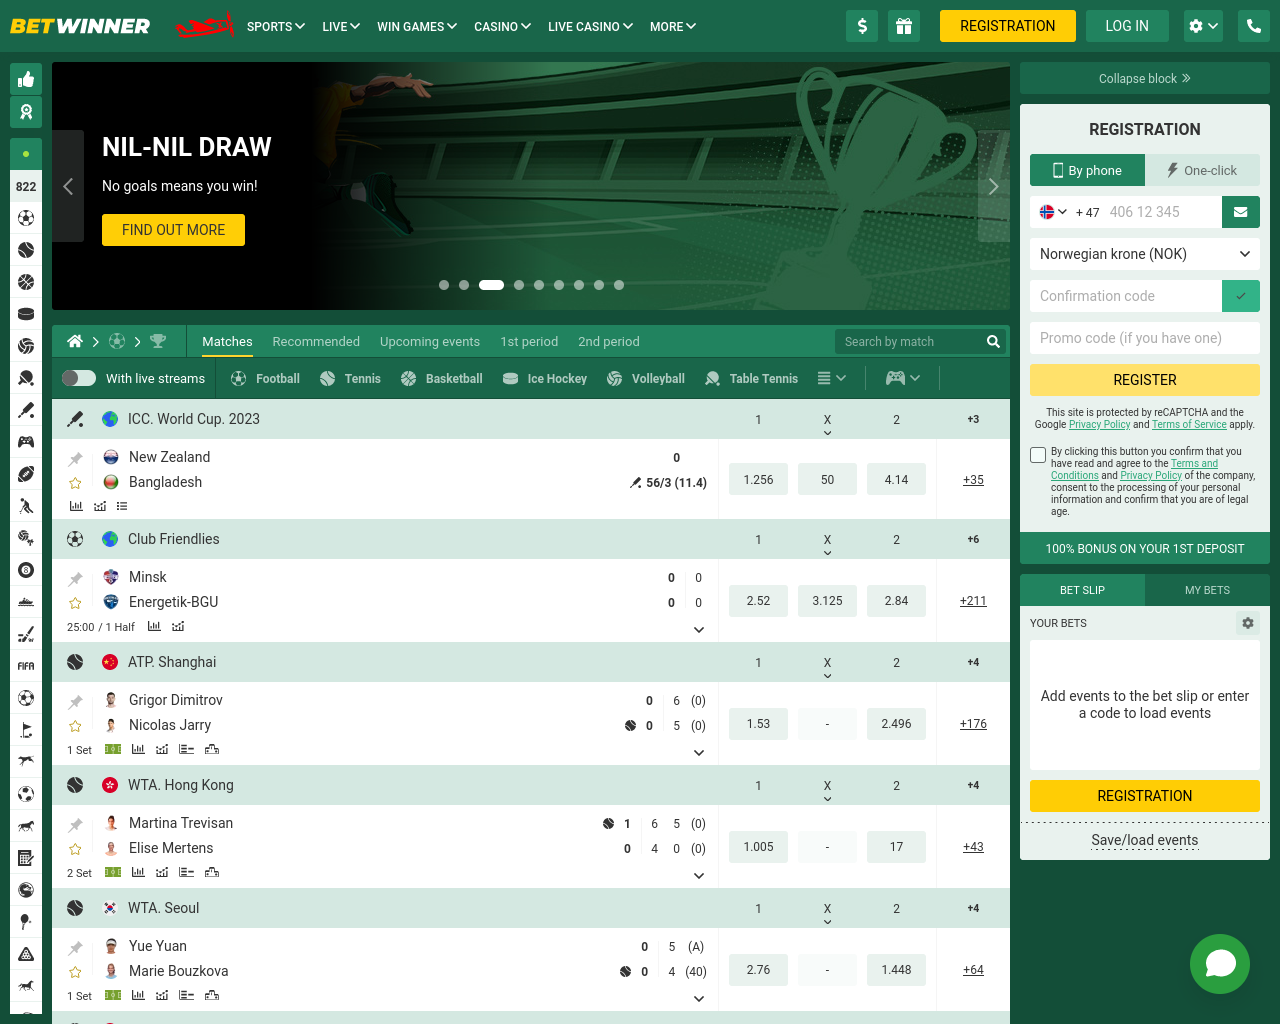Open the Norwegian krone currency dropdown
Viewport: 1280px width, 1024px height.
(1145, 254)
